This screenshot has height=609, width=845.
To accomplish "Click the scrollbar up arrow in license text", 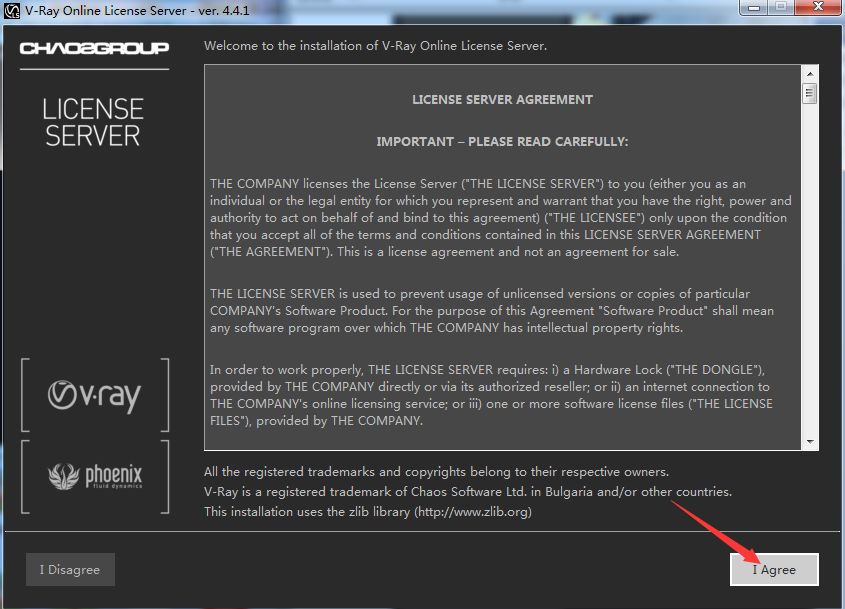I will [x=809, y=73].
